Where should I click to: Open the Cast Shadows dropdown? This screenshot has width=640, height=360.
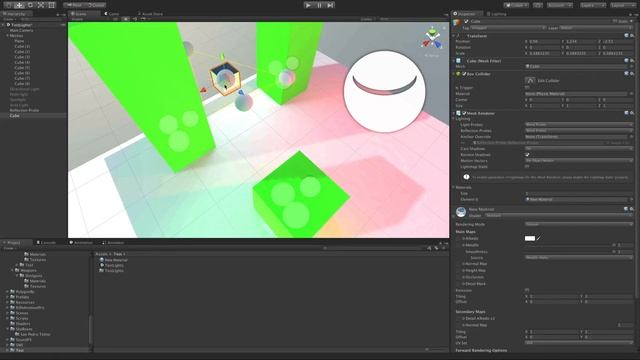(x=578, y=149)
